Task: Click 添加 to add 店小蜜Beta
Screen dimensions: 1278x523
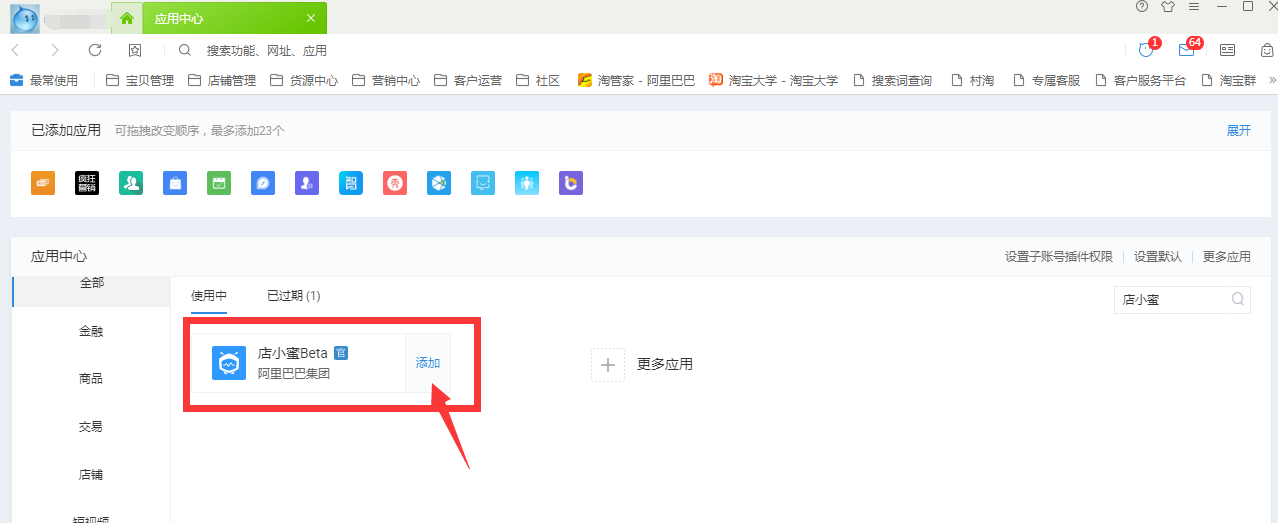Action: [428, 363]
